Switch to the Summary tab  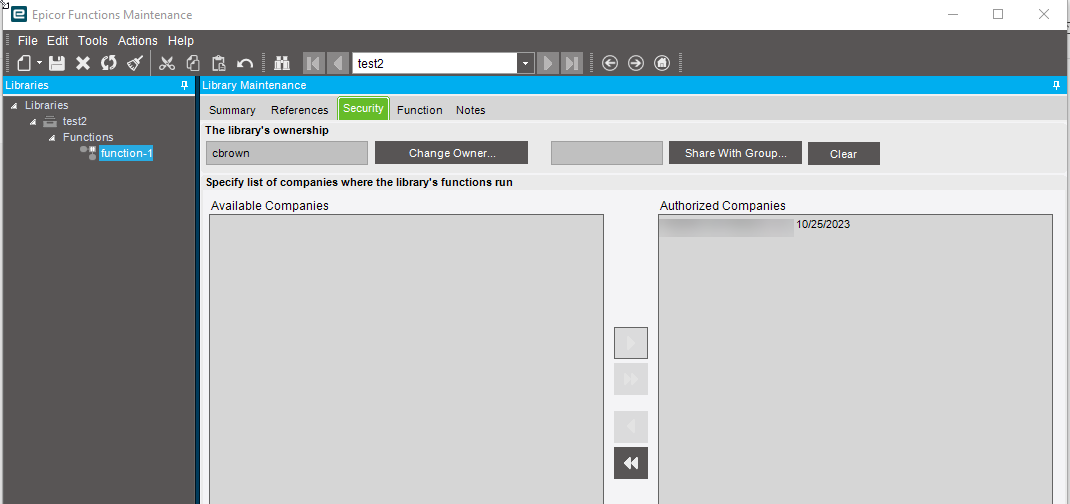tap(232, 110)
